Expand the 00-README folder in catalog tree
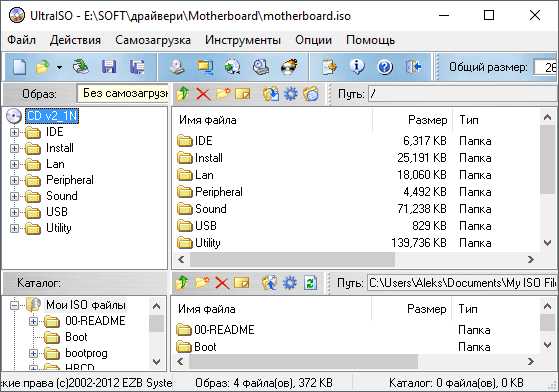This screenshot has width=559, height=392. tap(33, 321)
